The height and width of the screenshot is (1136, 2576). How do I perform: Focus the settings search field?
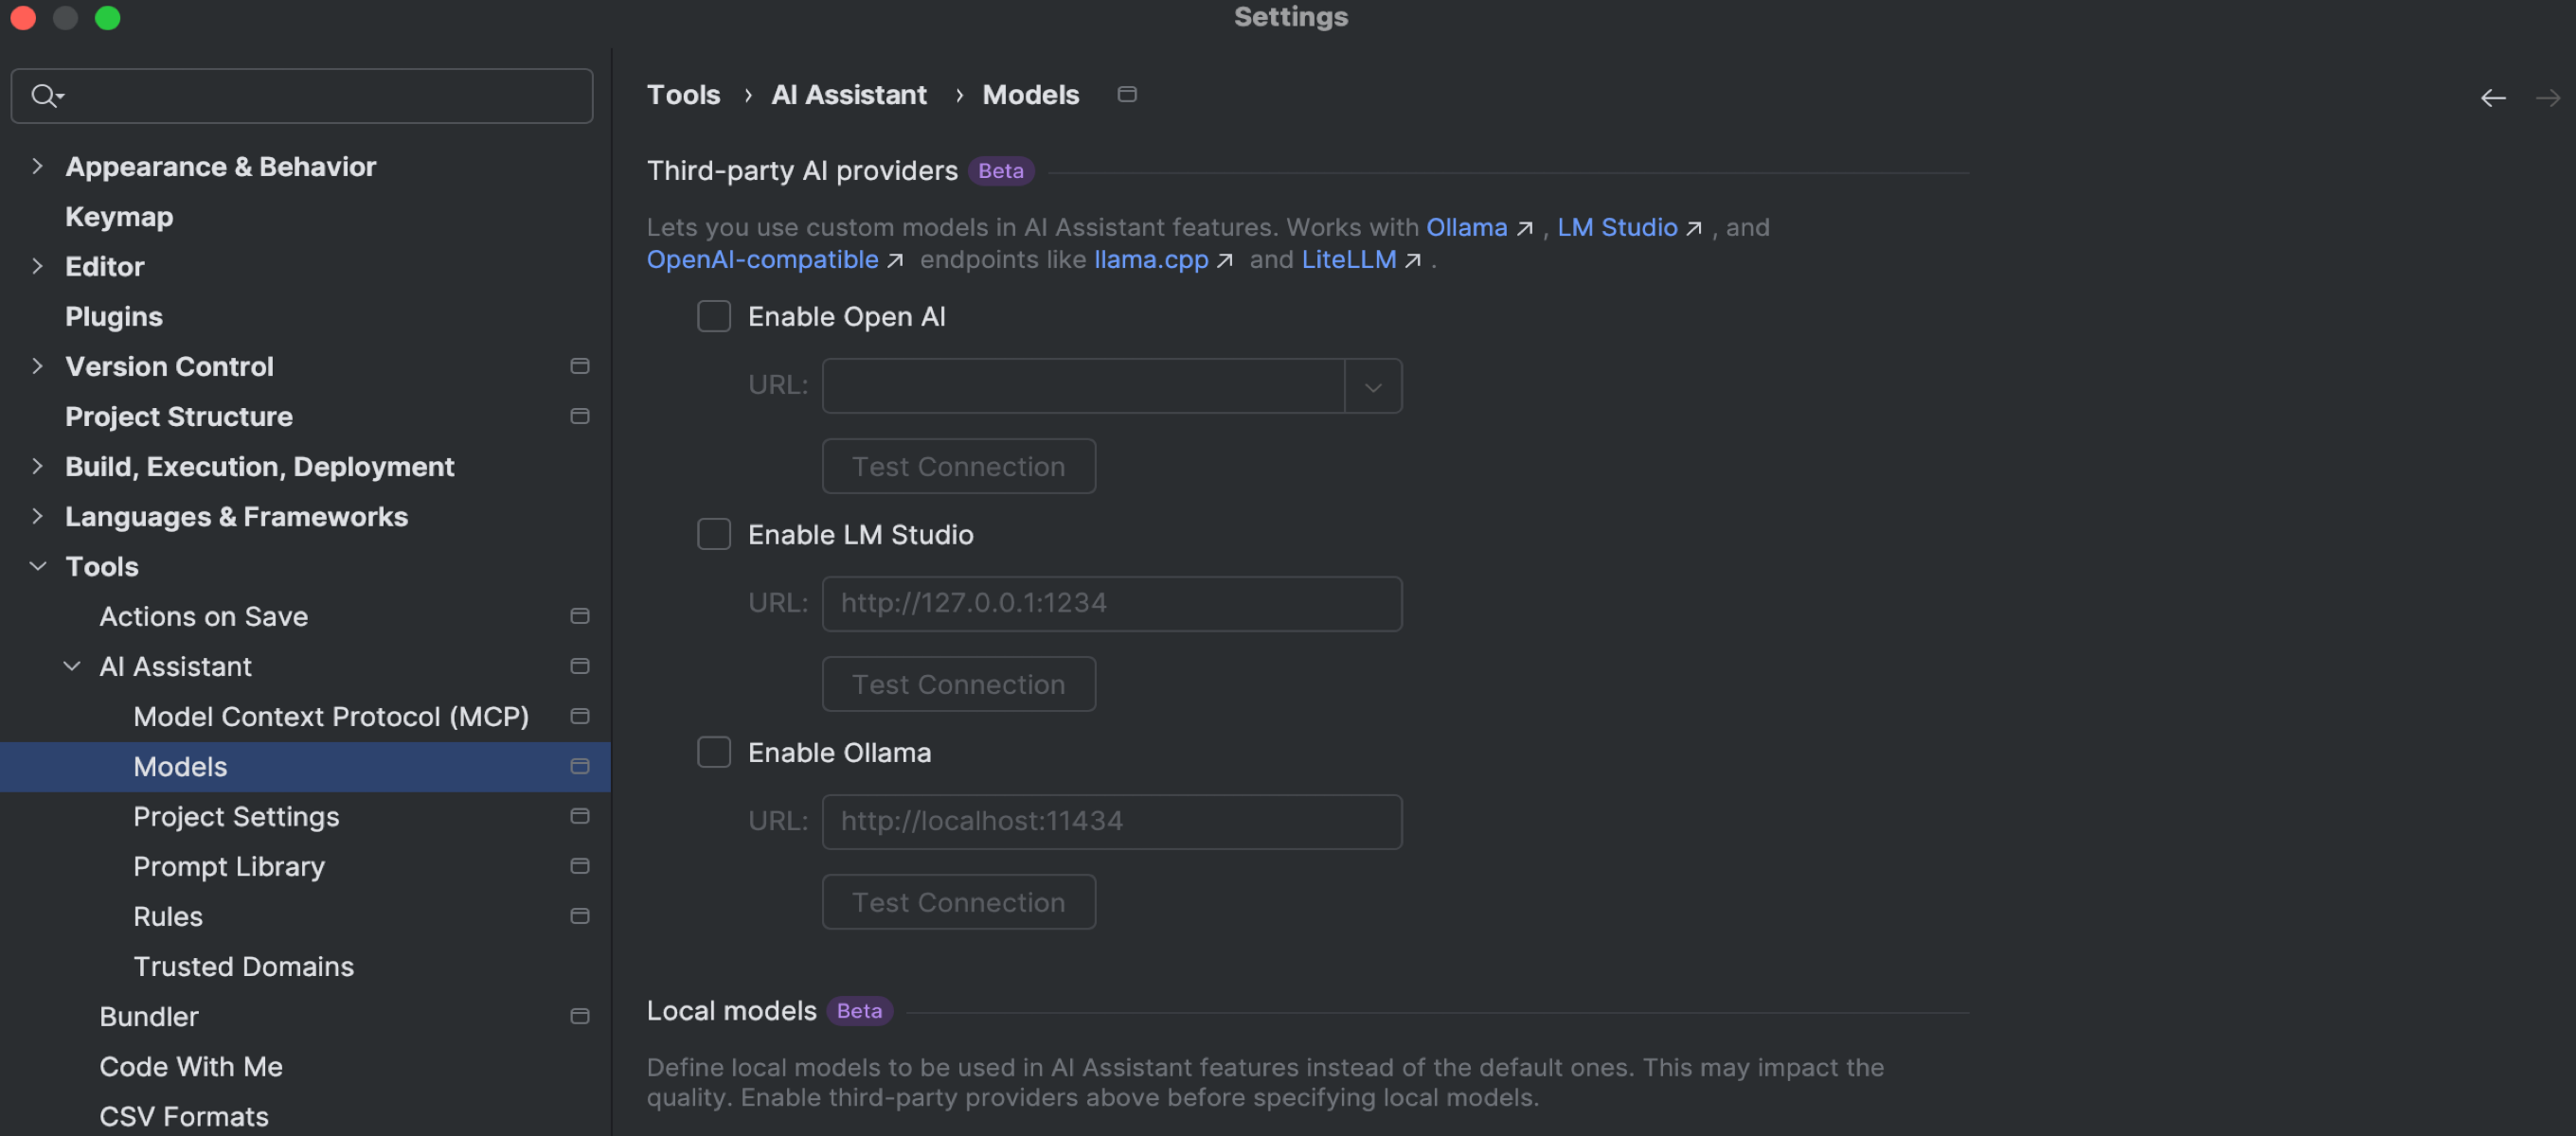[320, 96]
